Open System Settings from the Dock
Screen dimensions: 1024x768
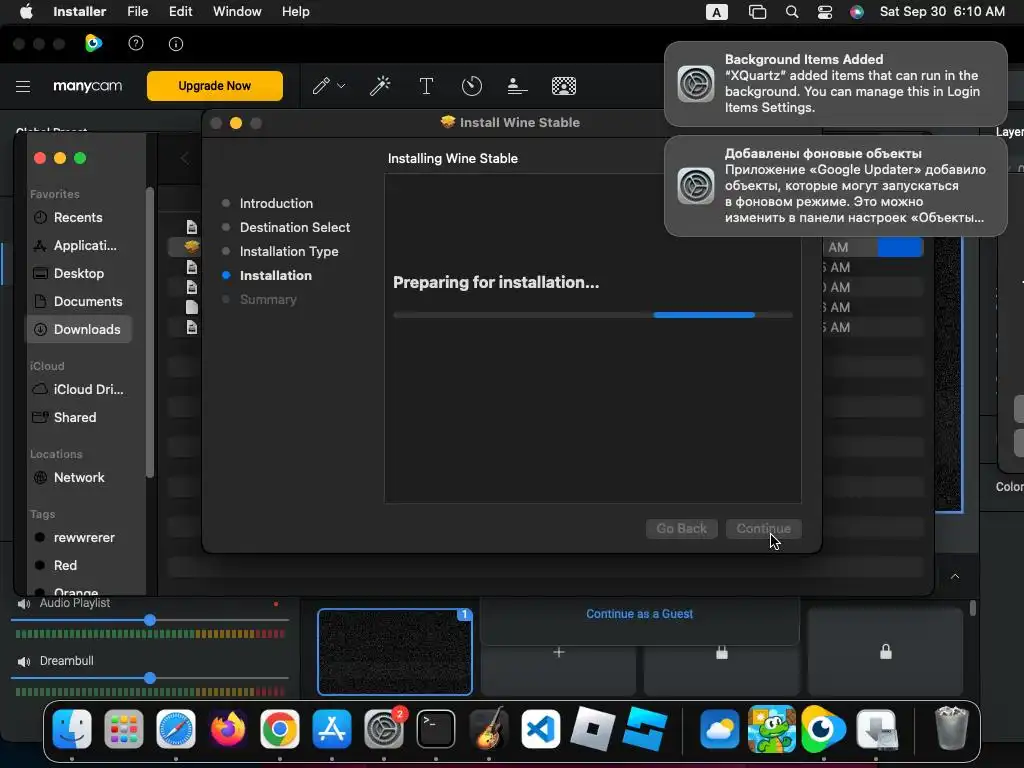tap(384, 729)
